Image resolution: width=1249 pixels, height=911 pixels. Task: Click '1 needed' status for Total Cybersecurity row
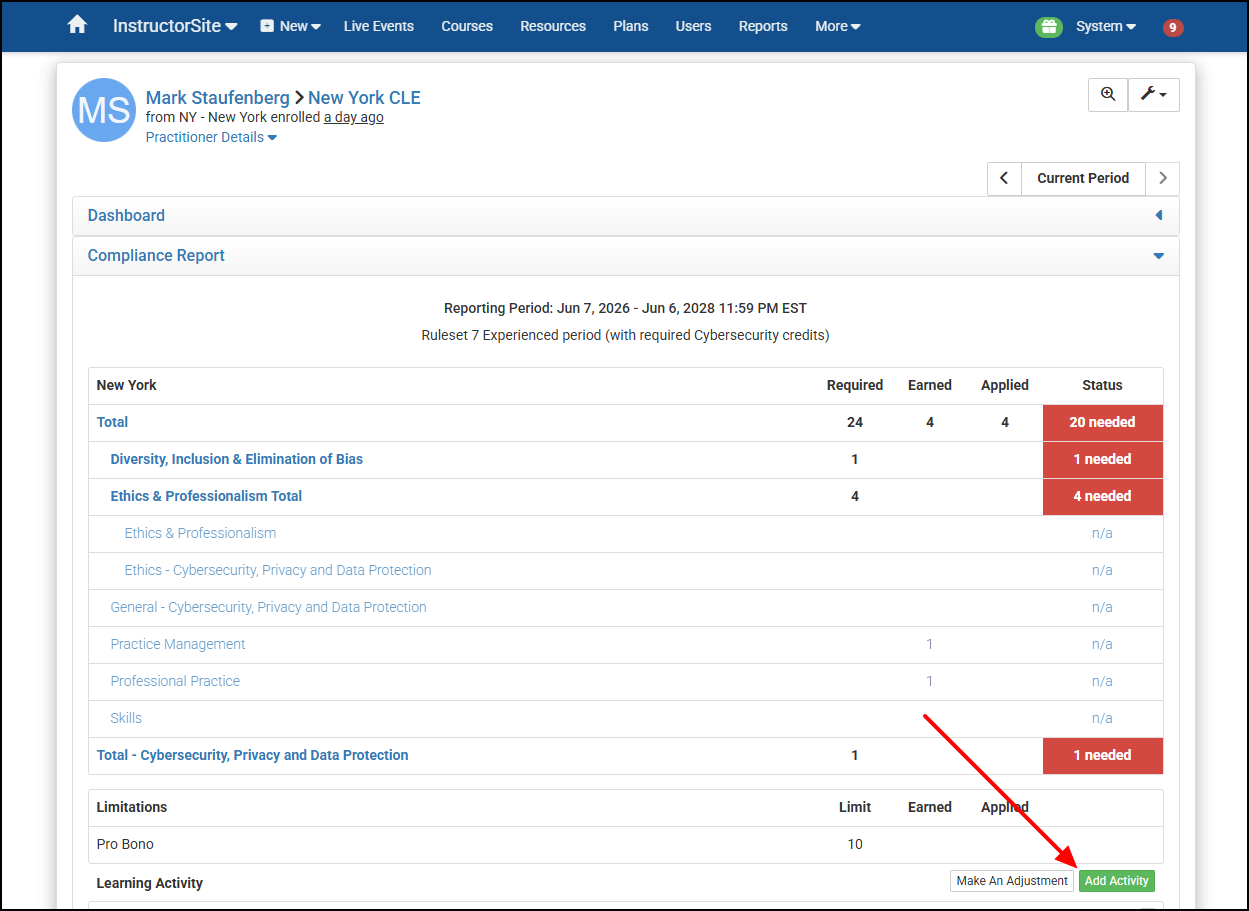[1102, 755]
